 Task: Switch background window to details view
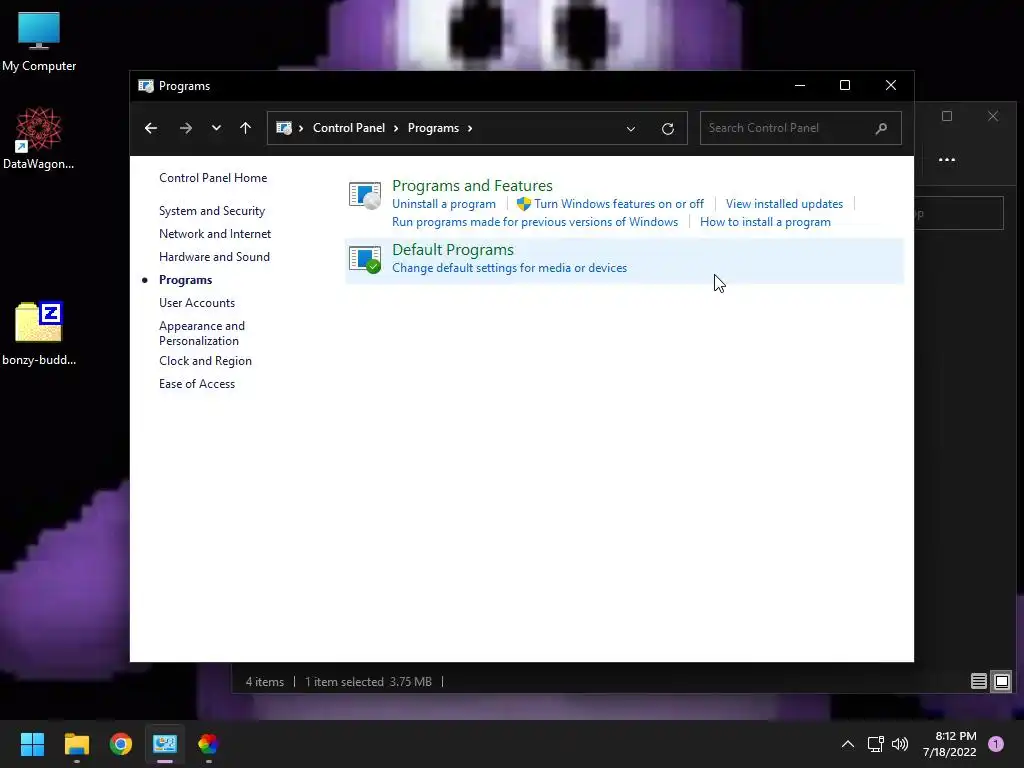pos(978,682)
